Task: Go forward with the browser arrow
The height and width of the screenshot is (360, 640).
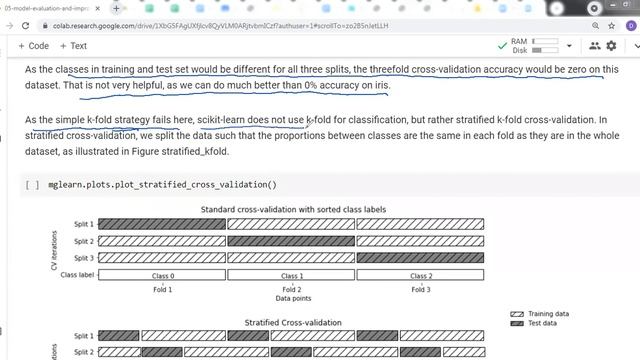Action: tap(9, 26)
